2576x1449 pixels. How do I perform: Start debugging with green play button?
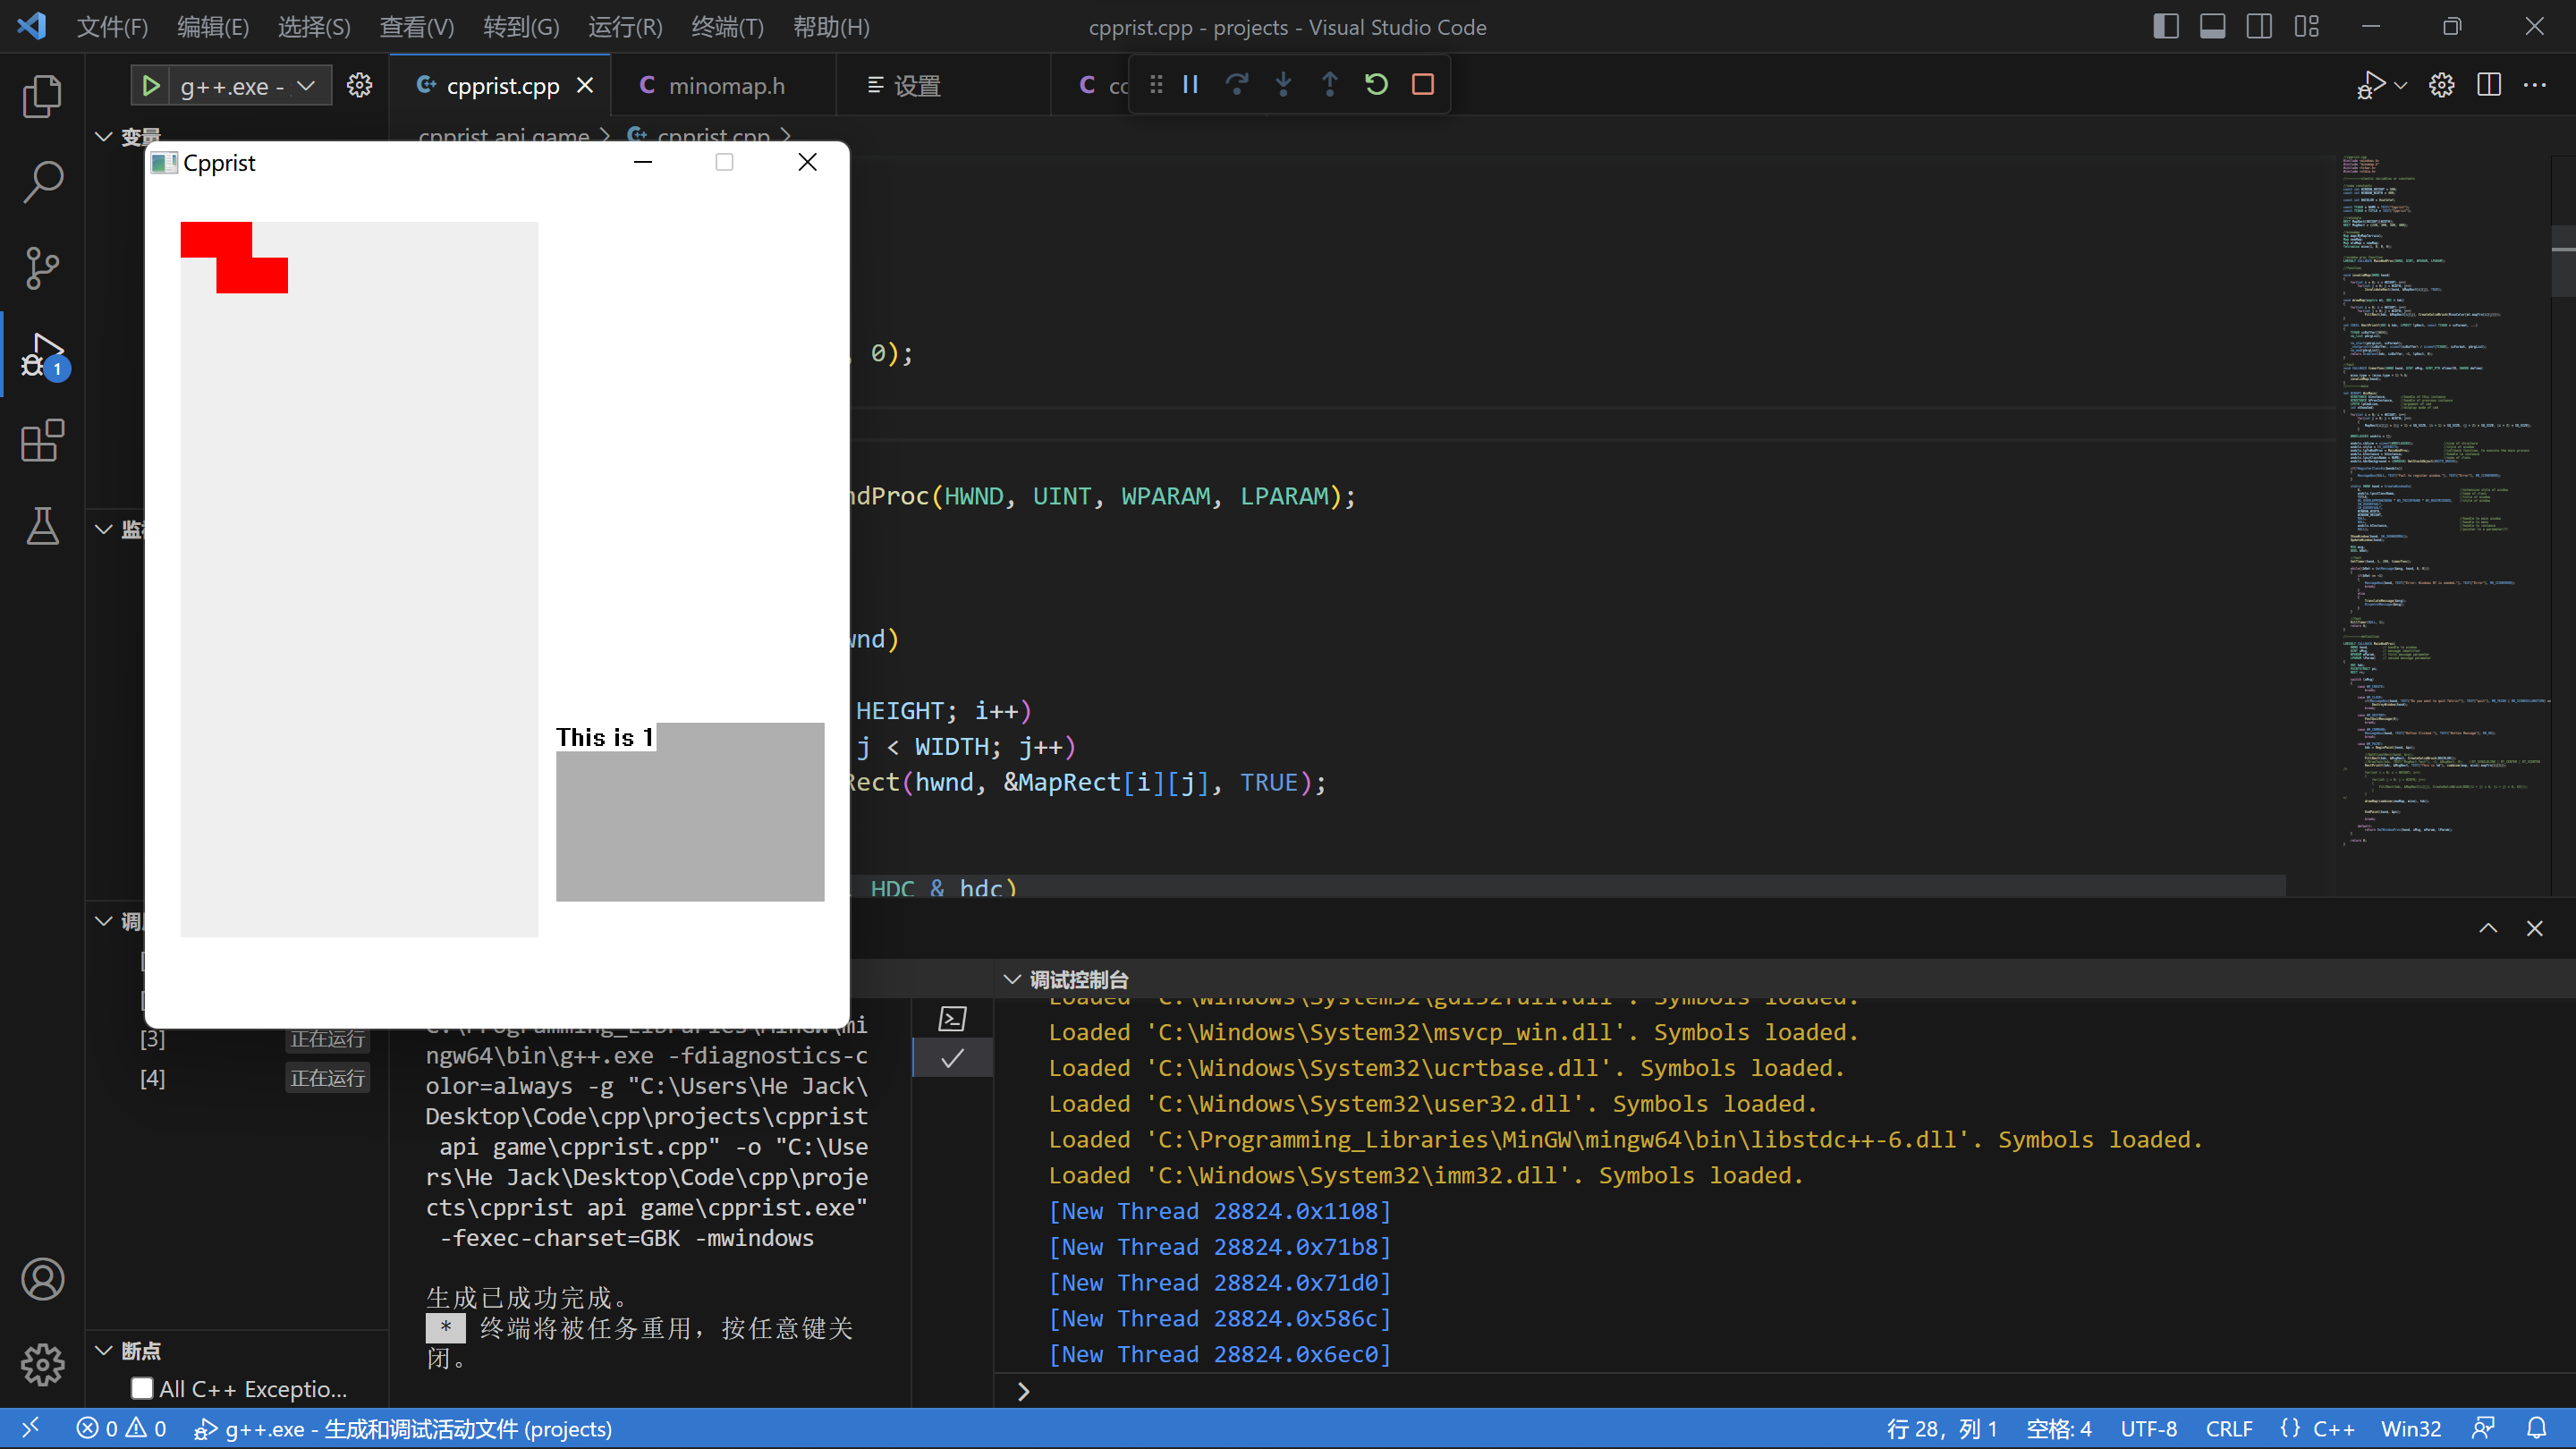[x=151, y=86]
